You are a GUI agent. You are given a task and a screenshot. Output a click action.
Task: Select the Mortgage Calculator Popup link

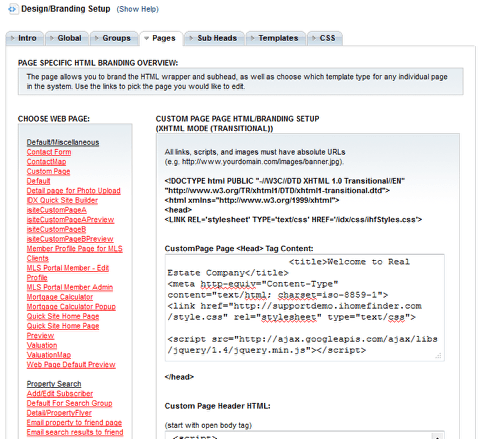click(x=71, y=307)
